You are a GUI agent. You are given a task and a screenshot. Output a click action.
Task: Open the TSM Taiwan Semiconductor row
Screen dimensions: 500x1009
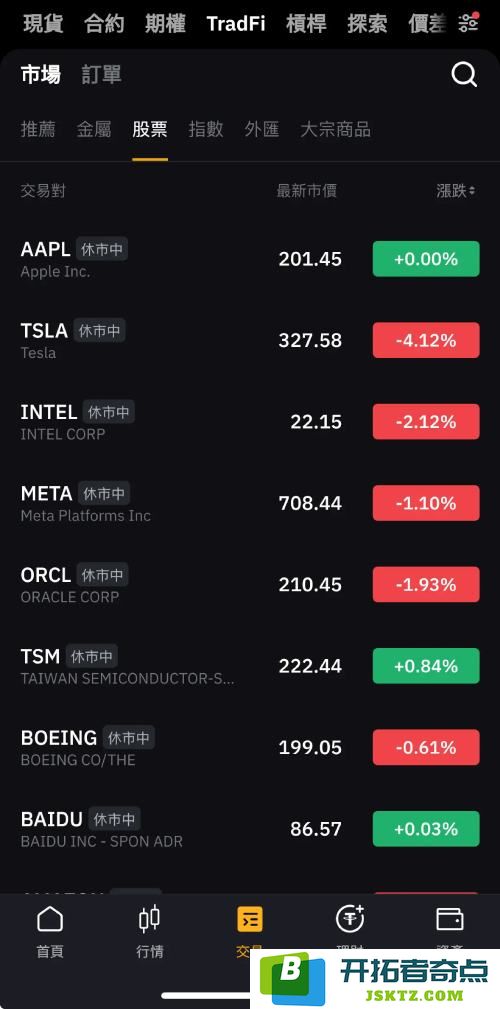250,666
